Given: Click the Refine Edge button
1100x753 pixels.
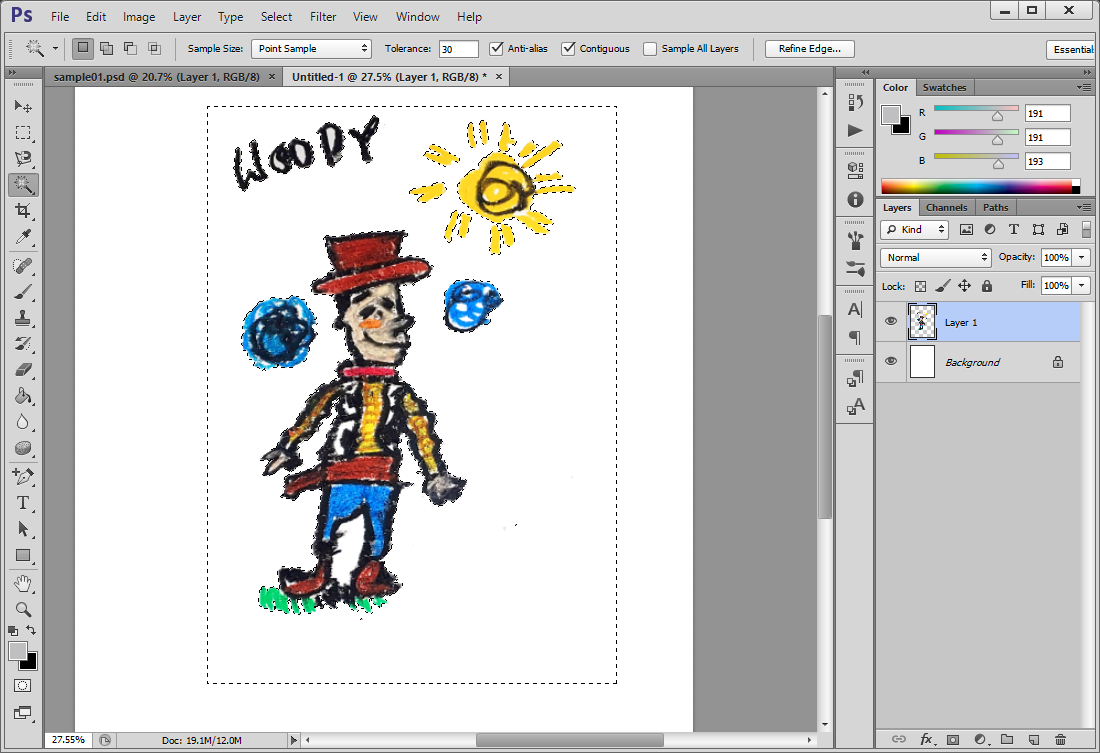Looking at the screenshot, I should (x=810, y=48).
